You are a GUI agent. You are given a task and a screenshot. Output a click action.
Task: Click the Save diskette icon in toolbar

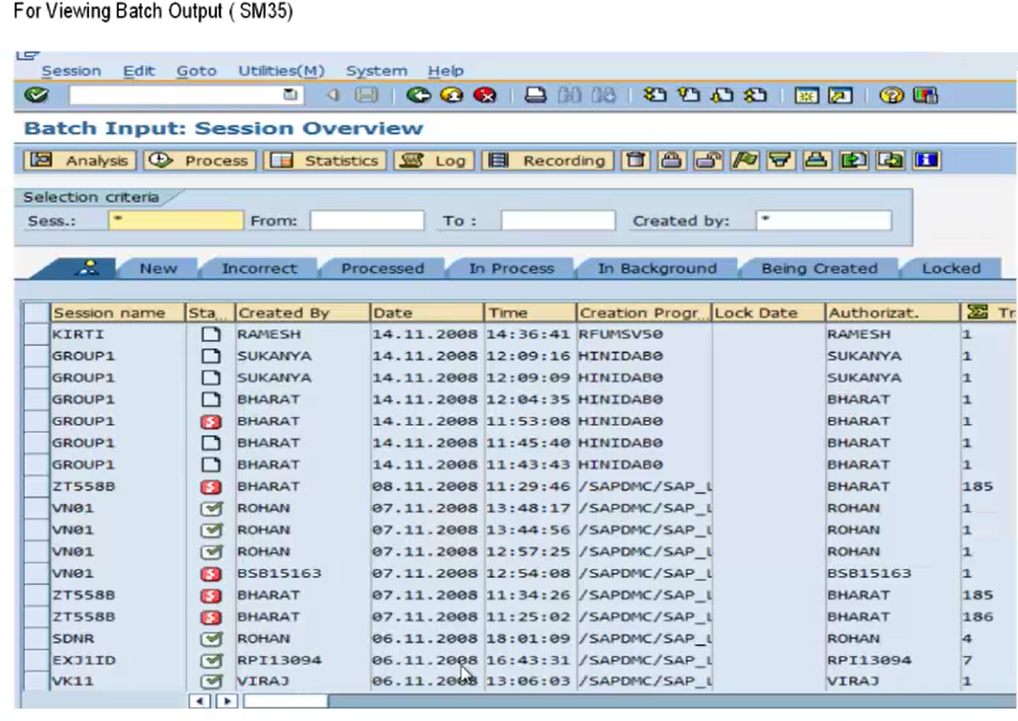[366, 95]
